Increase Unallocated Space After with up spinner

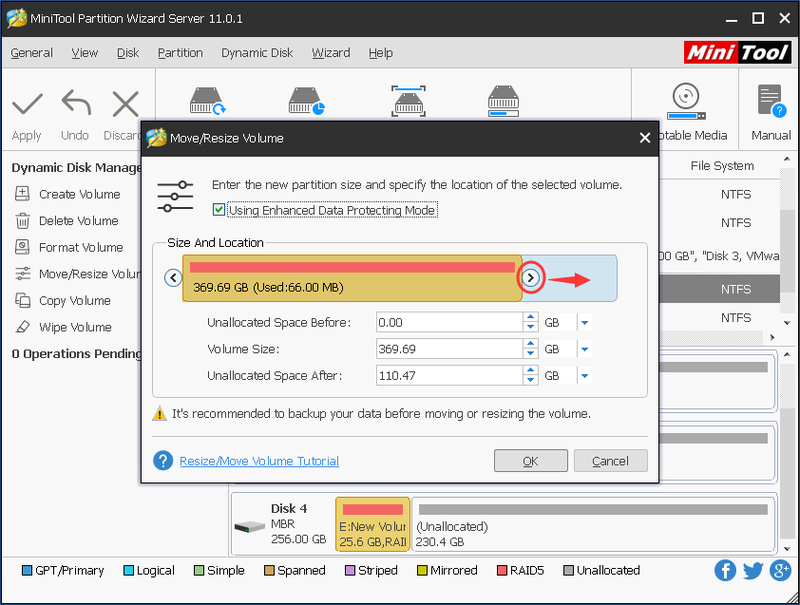[531, 370]
